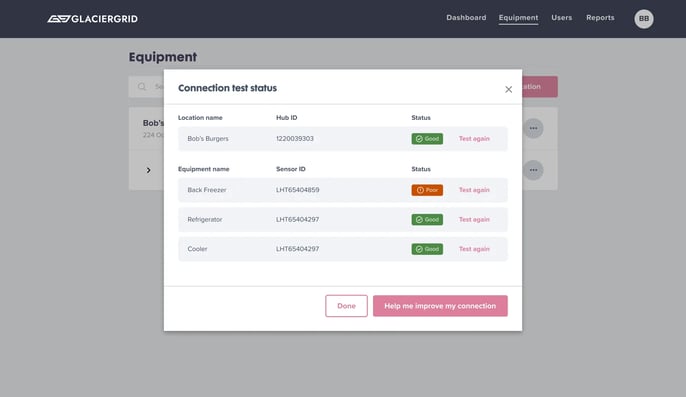The image size is (686, 397).
Task: Click the Good status badge for Refrigerator
Action: 427,219
